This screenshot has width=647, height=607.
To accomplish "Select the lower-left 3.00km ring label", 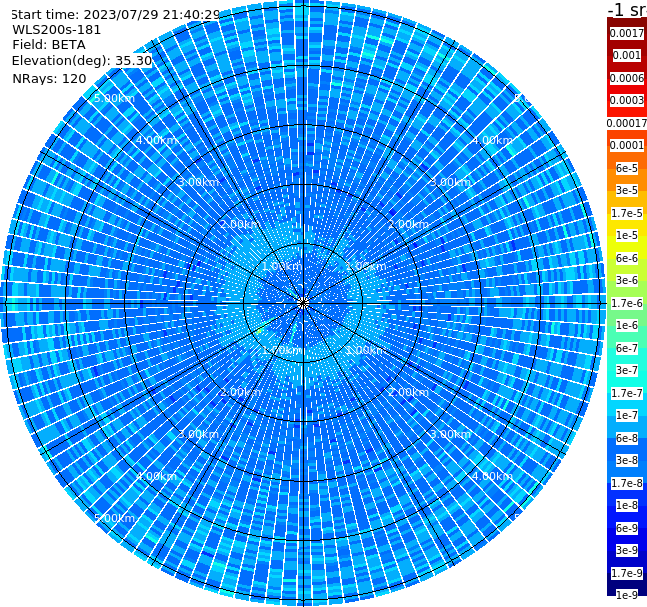I will pyautogui.click(x=198, y=434).
